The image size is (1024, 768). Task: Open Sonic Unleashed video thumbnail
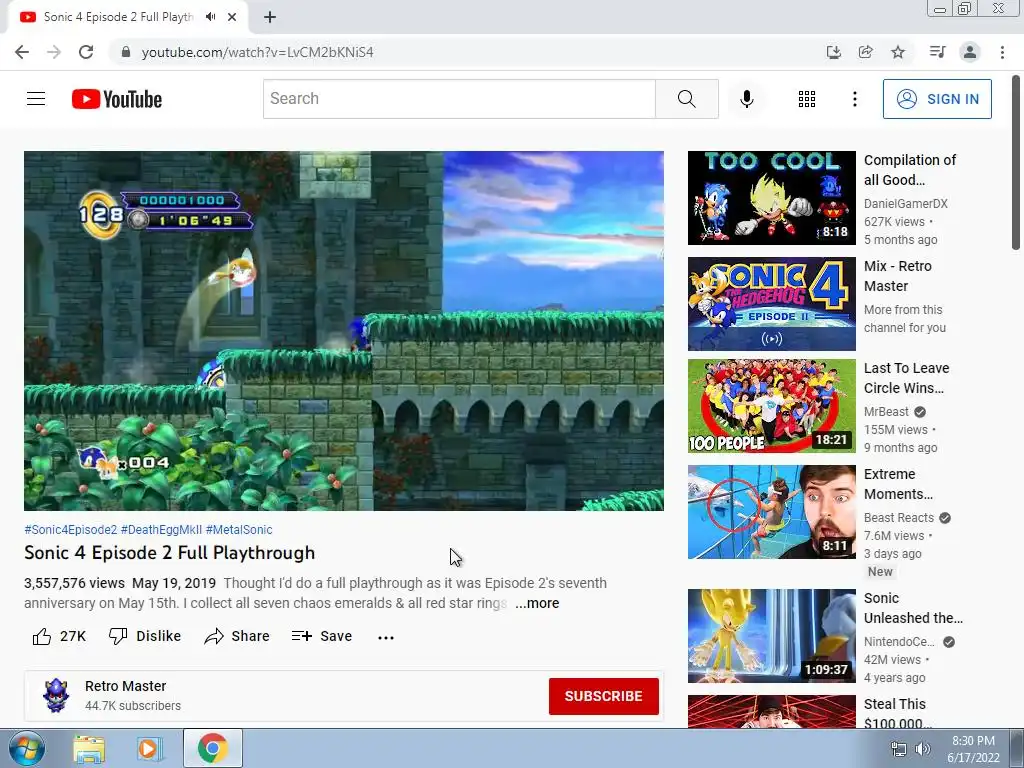pyautogui.click(x=771, y=635)
